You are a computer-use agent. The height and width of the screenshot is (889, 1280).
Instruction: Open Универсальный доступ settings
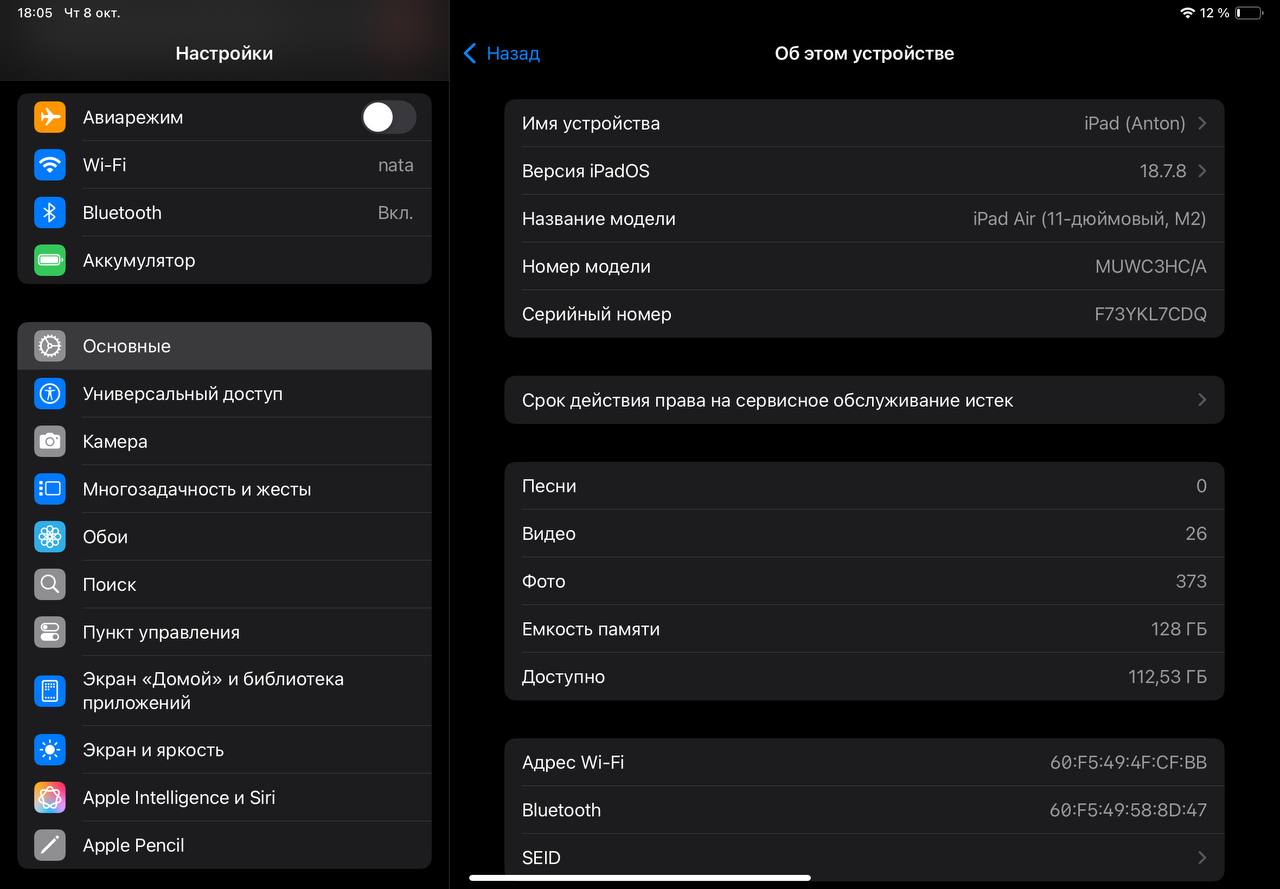pyautogui.click(x=225, y=394)
